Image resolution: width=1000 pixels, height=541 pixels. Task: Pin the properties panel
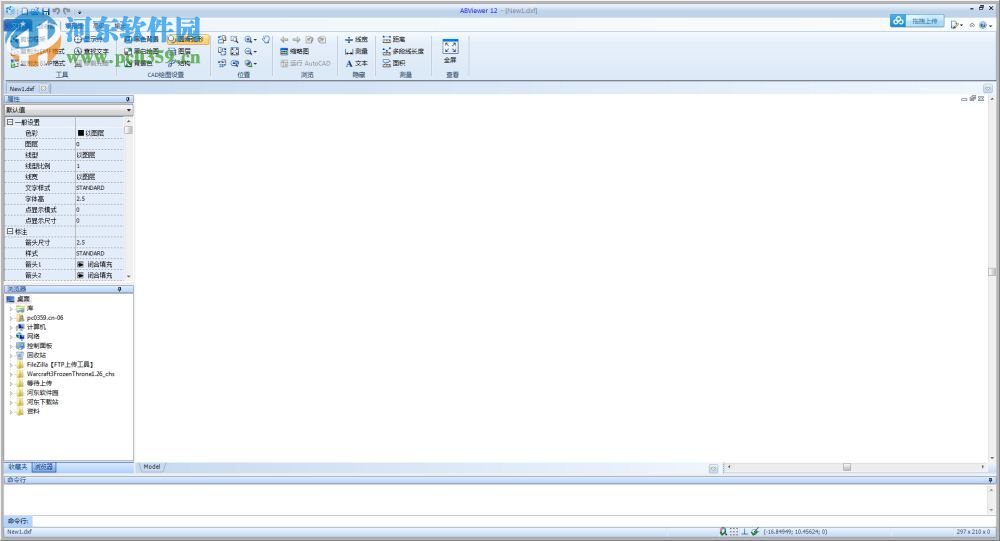(128, 100)
